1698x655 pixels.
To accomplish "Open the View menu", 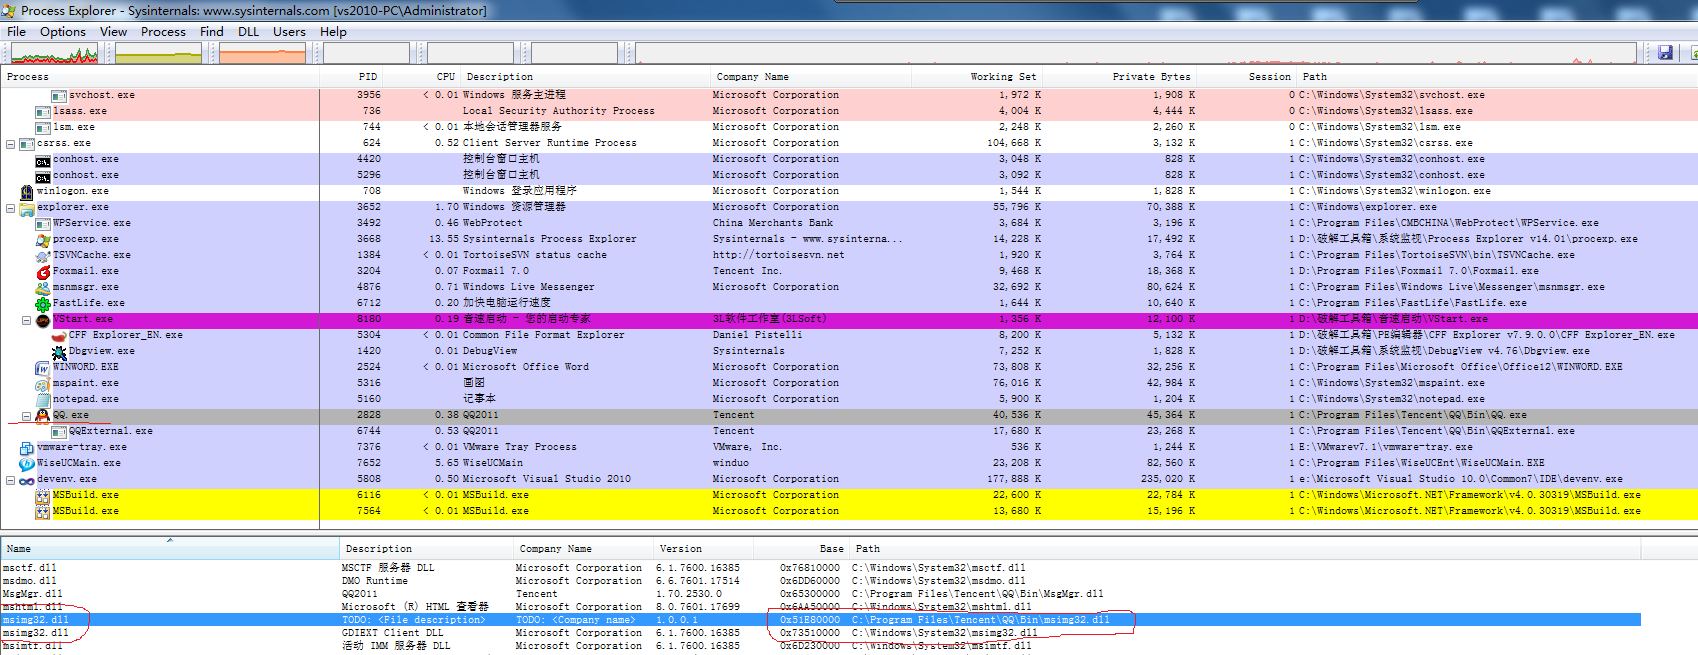I will (x=113, y=31).
